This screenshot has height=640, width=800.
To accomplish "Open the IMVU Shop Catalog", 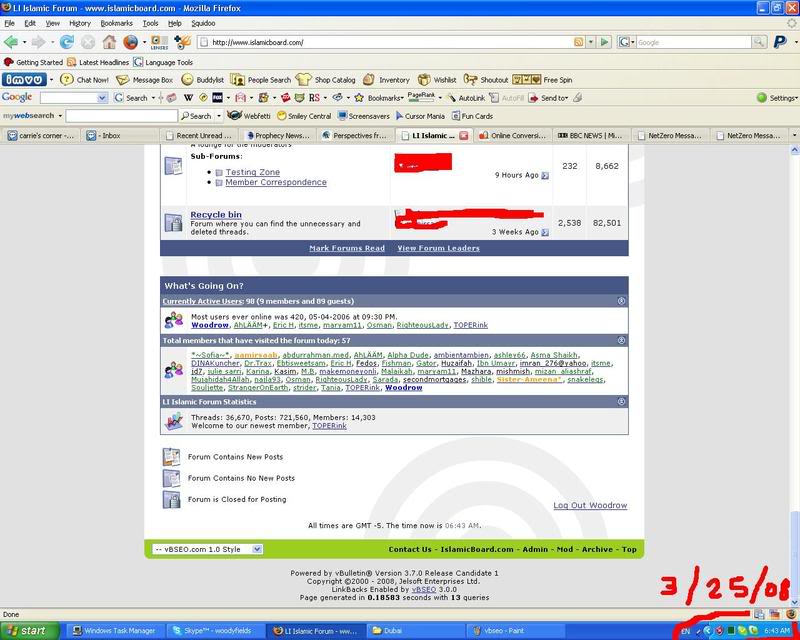I will [x=326, y=80].
